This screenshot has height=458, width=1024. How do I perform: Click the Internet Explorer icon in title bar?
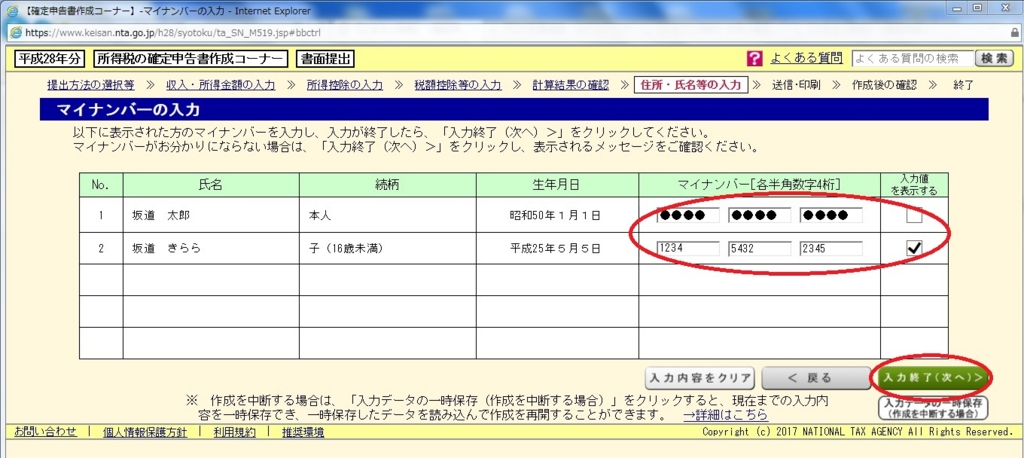(x=12, y=11)
